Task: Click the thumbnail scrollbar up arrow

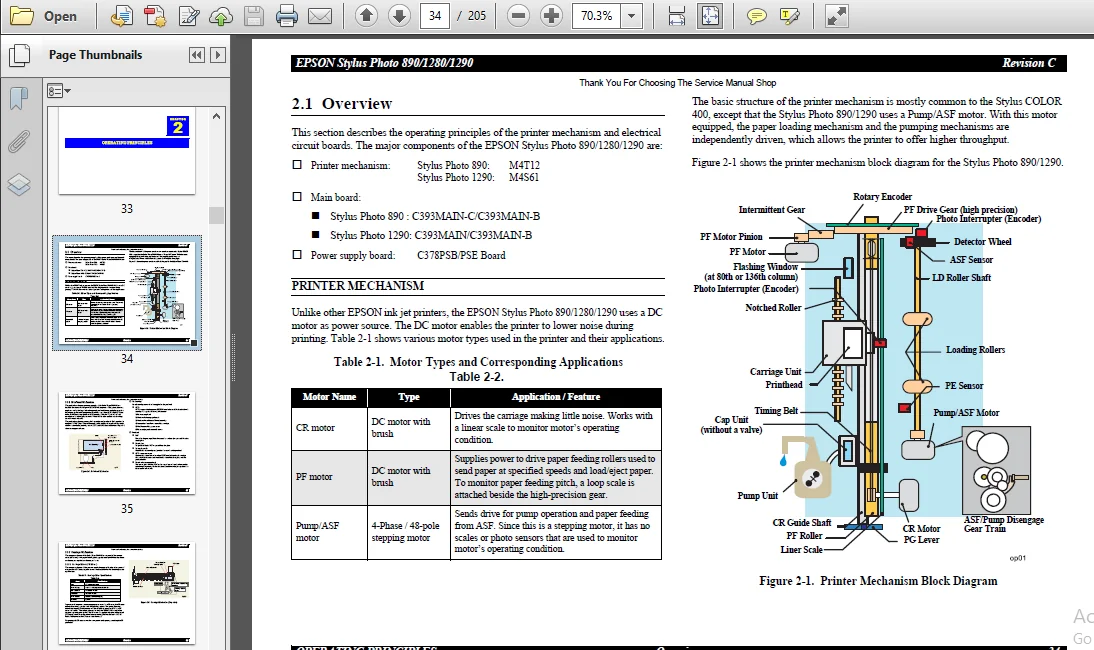Action: click(216, 116)
